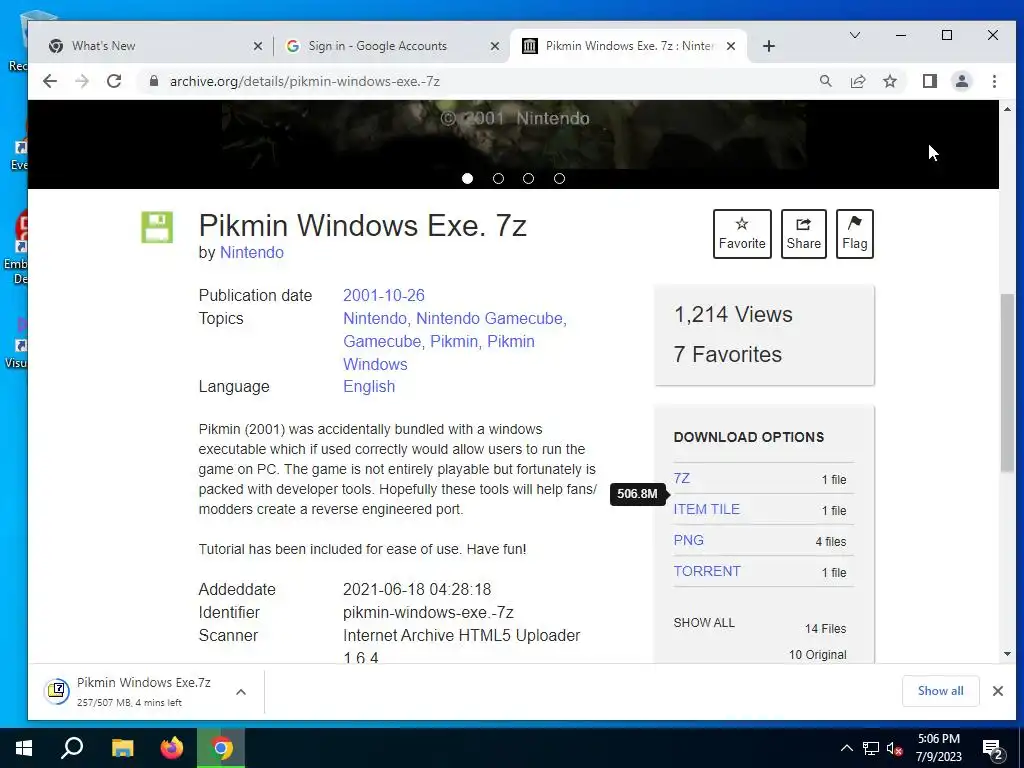
Task: Open the Chrome profile avatar
Action: (961, 81)
